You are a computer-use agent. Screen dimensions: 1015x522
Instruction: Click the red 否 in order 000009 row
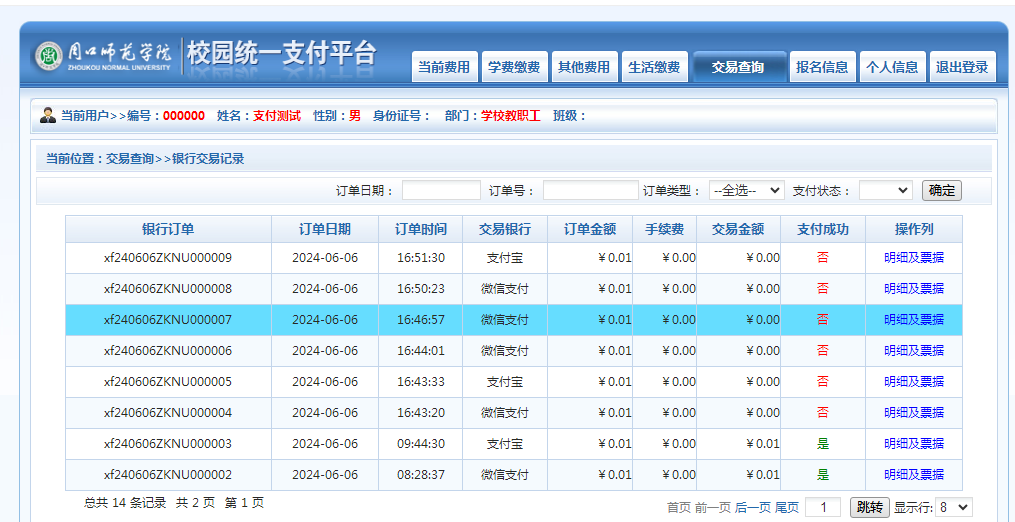click(823, 258)
